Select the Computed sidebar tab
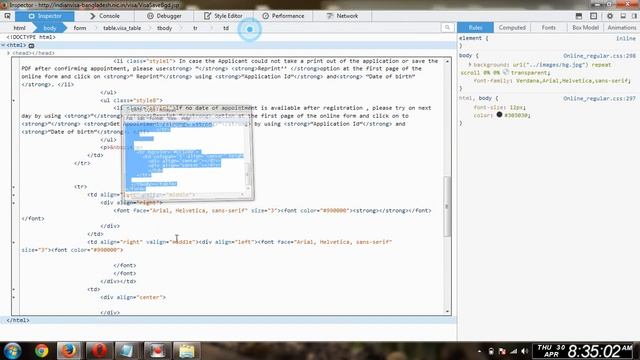The height and width of the screenshot is (360, 640). [512, 27]
